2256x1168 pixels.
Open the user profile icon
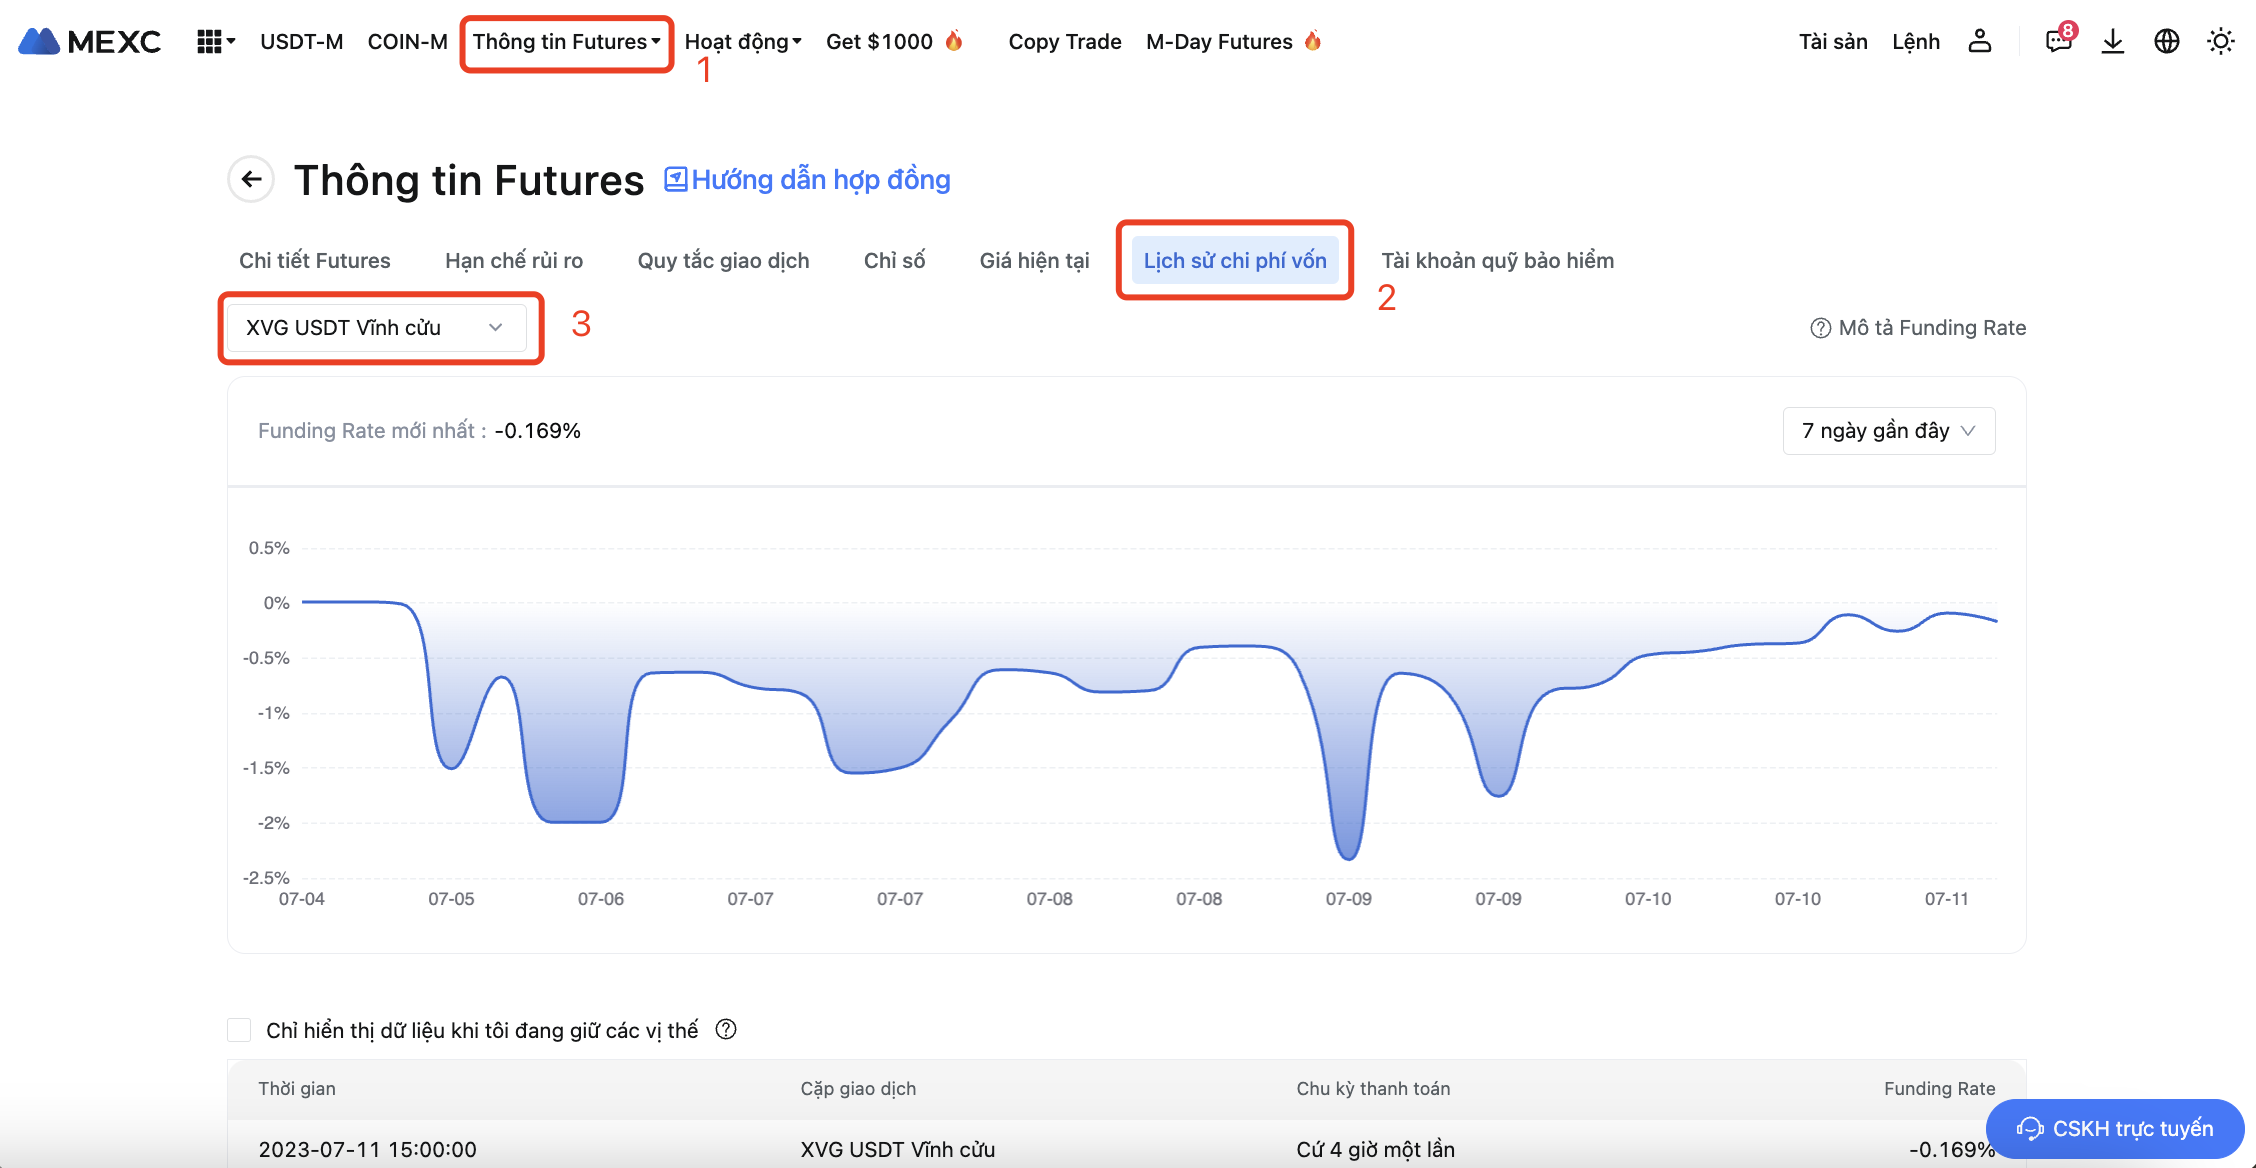1979,41
